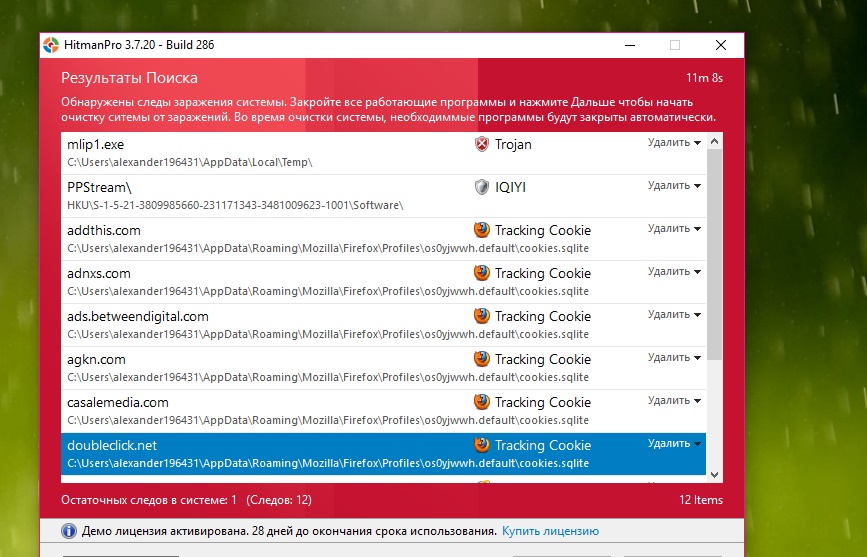
Task: Open Удалить dropdown for addthis.com
Action: pyautogui.click(x=674, y=228)
